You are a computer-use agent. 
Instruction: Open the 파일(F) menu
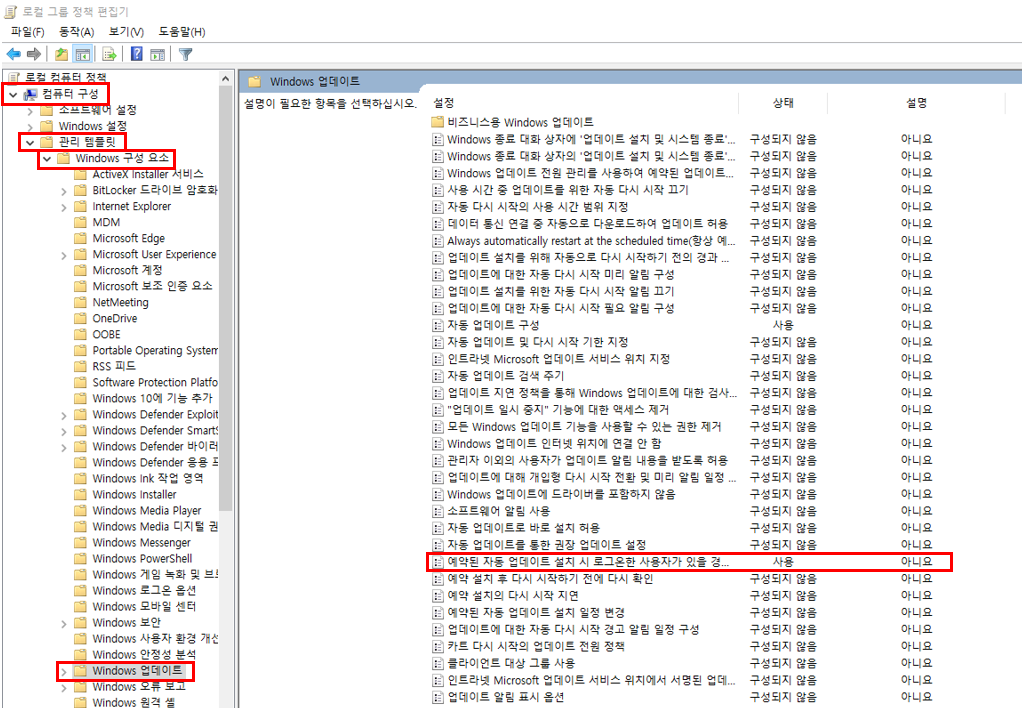27,31
